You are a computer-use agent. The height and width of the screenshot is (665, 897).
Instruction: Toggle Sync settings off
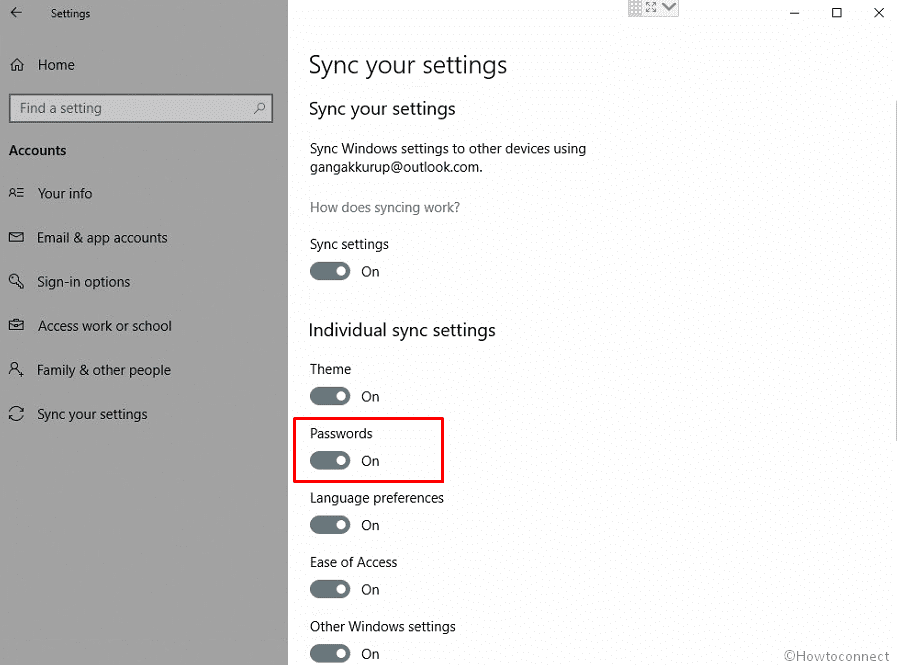click(x=330, y=271)
